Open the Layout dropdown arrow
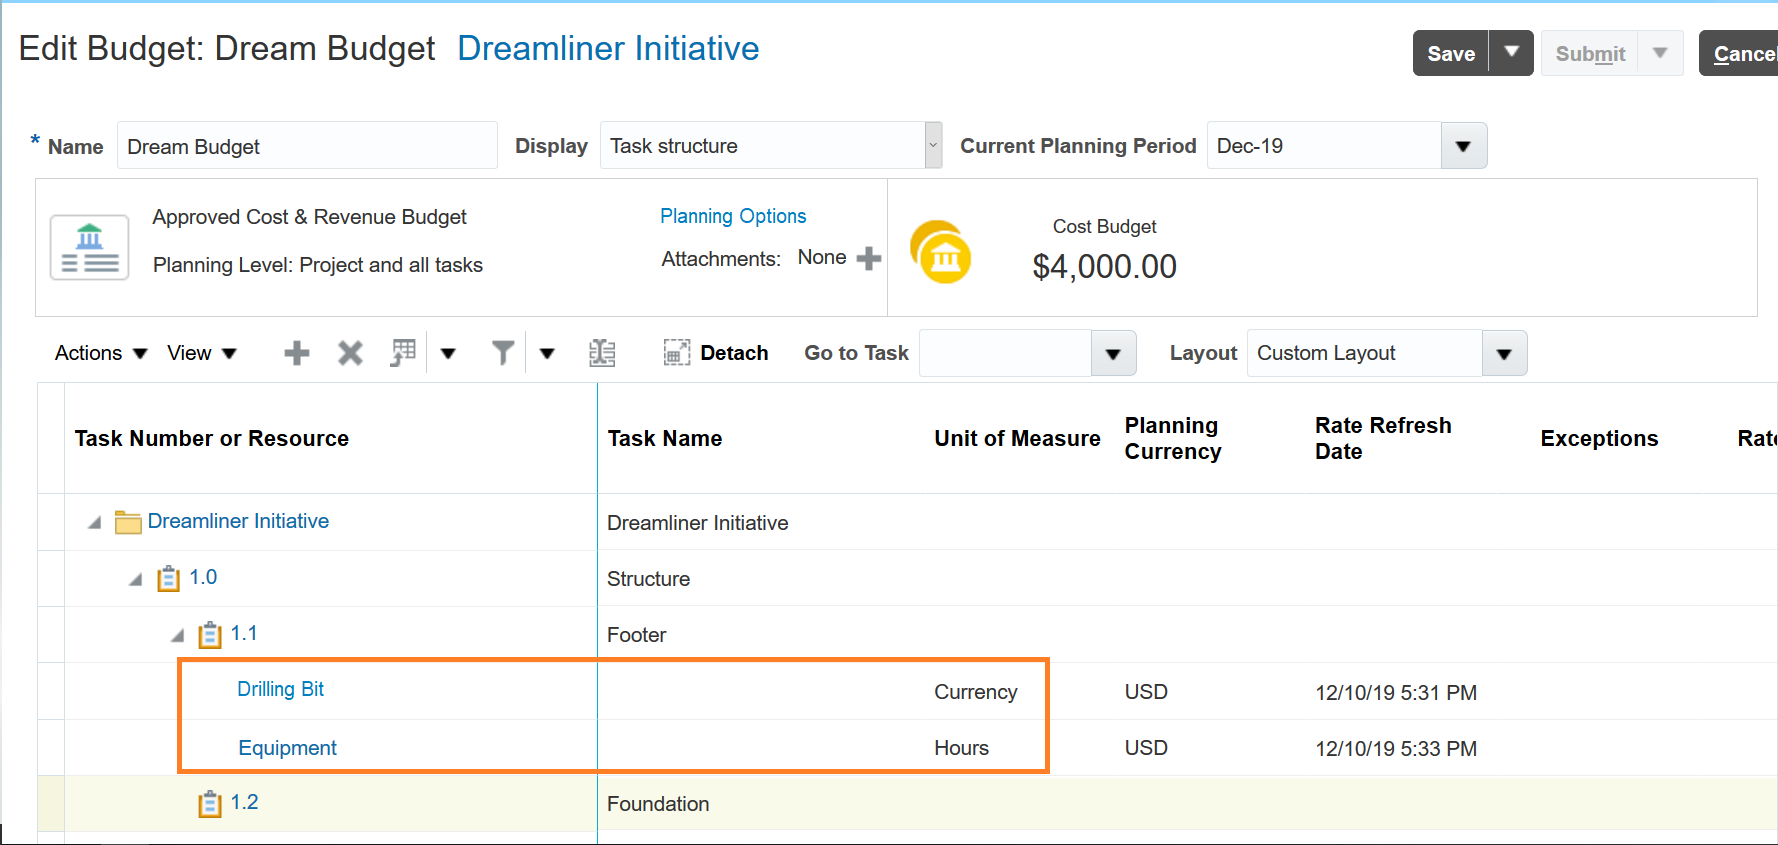Image resolution: width=1778 pixels, height=845 pixels. (1503, 353)
